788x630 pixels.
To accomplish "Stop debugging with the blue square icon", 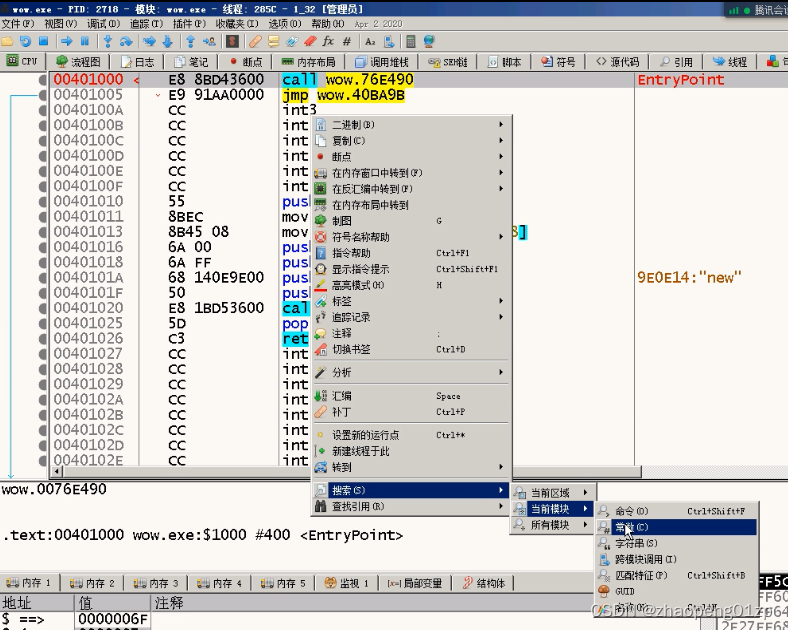I will [43, 41].
